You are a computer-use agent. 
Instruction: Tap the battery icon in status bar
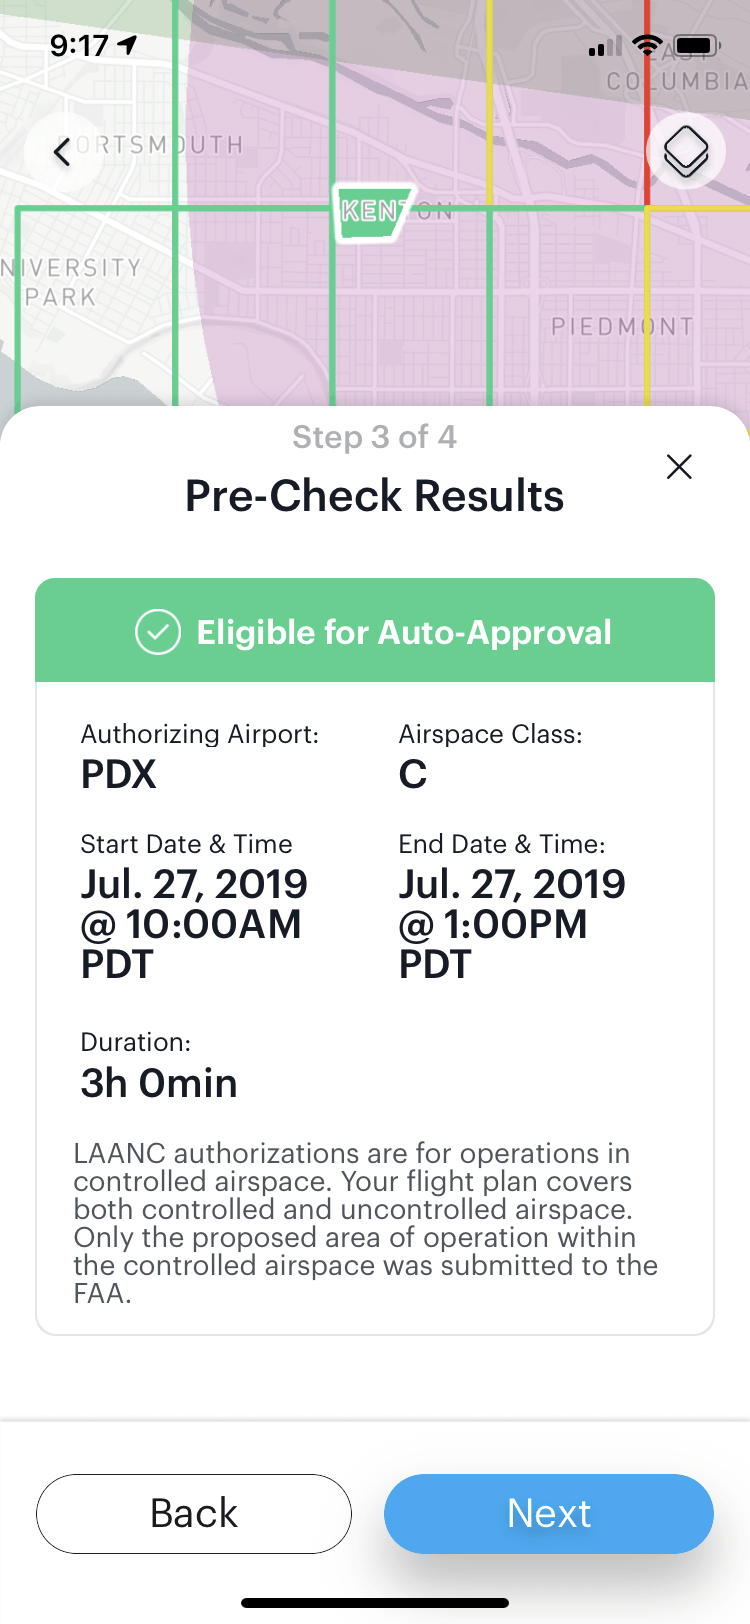tap(697, 46)
